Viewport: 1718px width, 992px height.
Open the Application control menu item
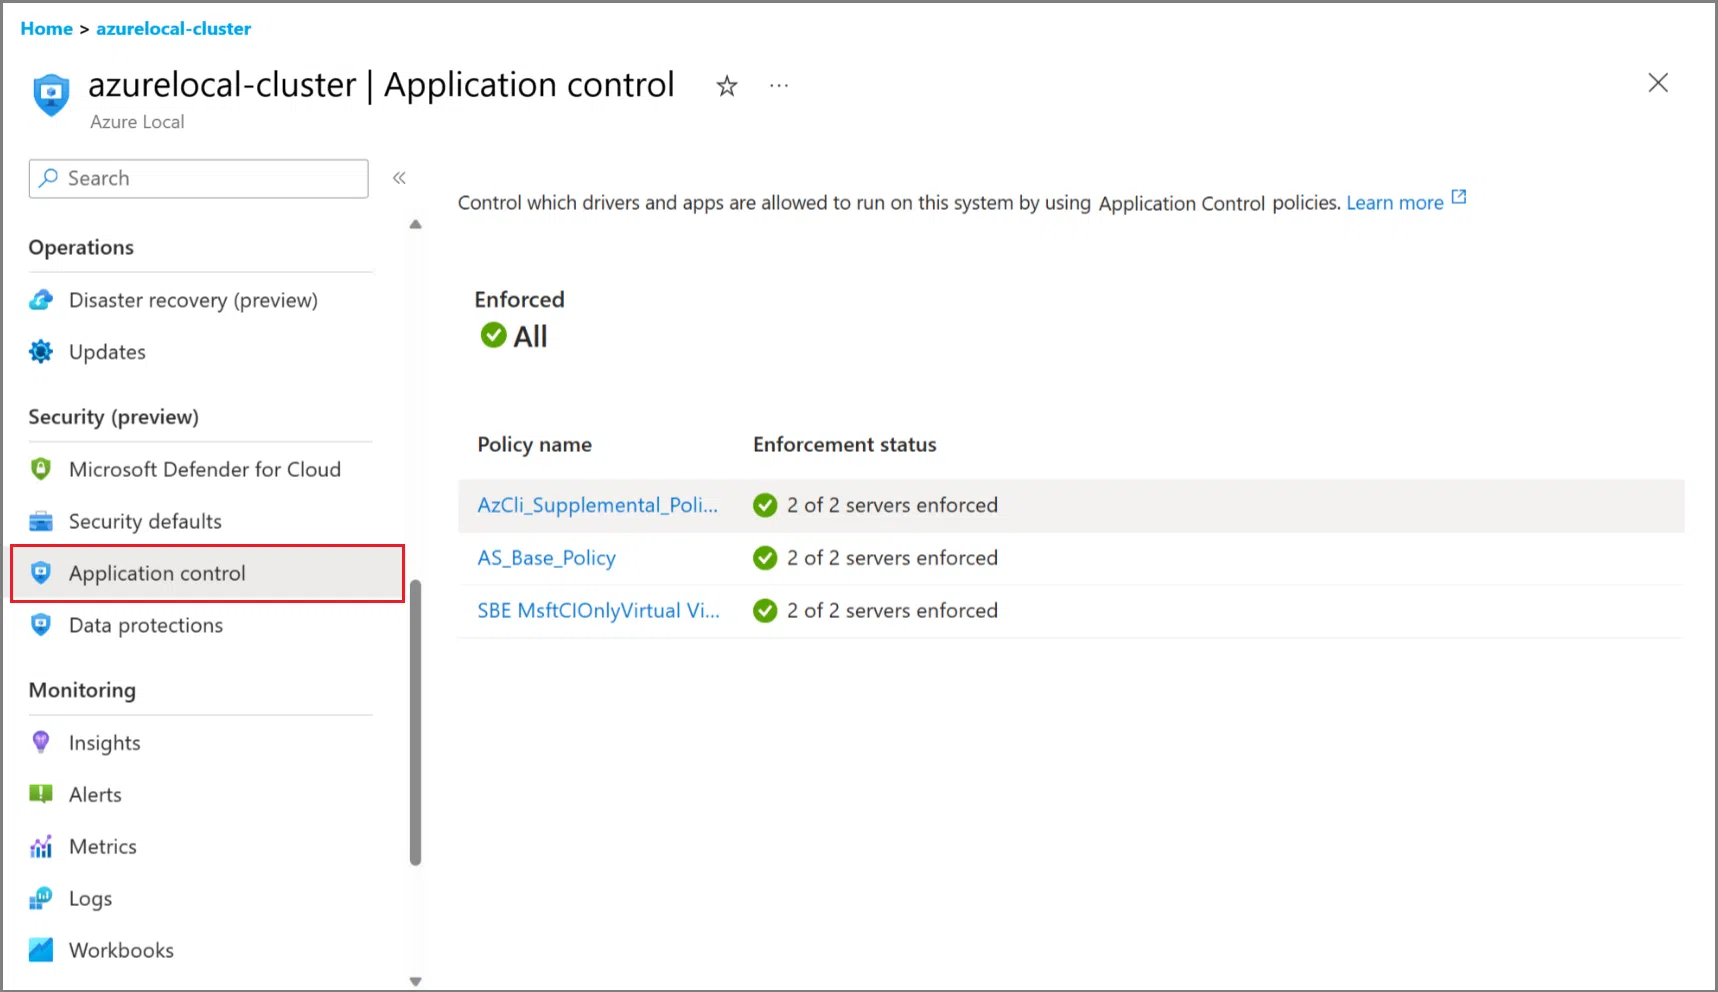coord(157,573)
